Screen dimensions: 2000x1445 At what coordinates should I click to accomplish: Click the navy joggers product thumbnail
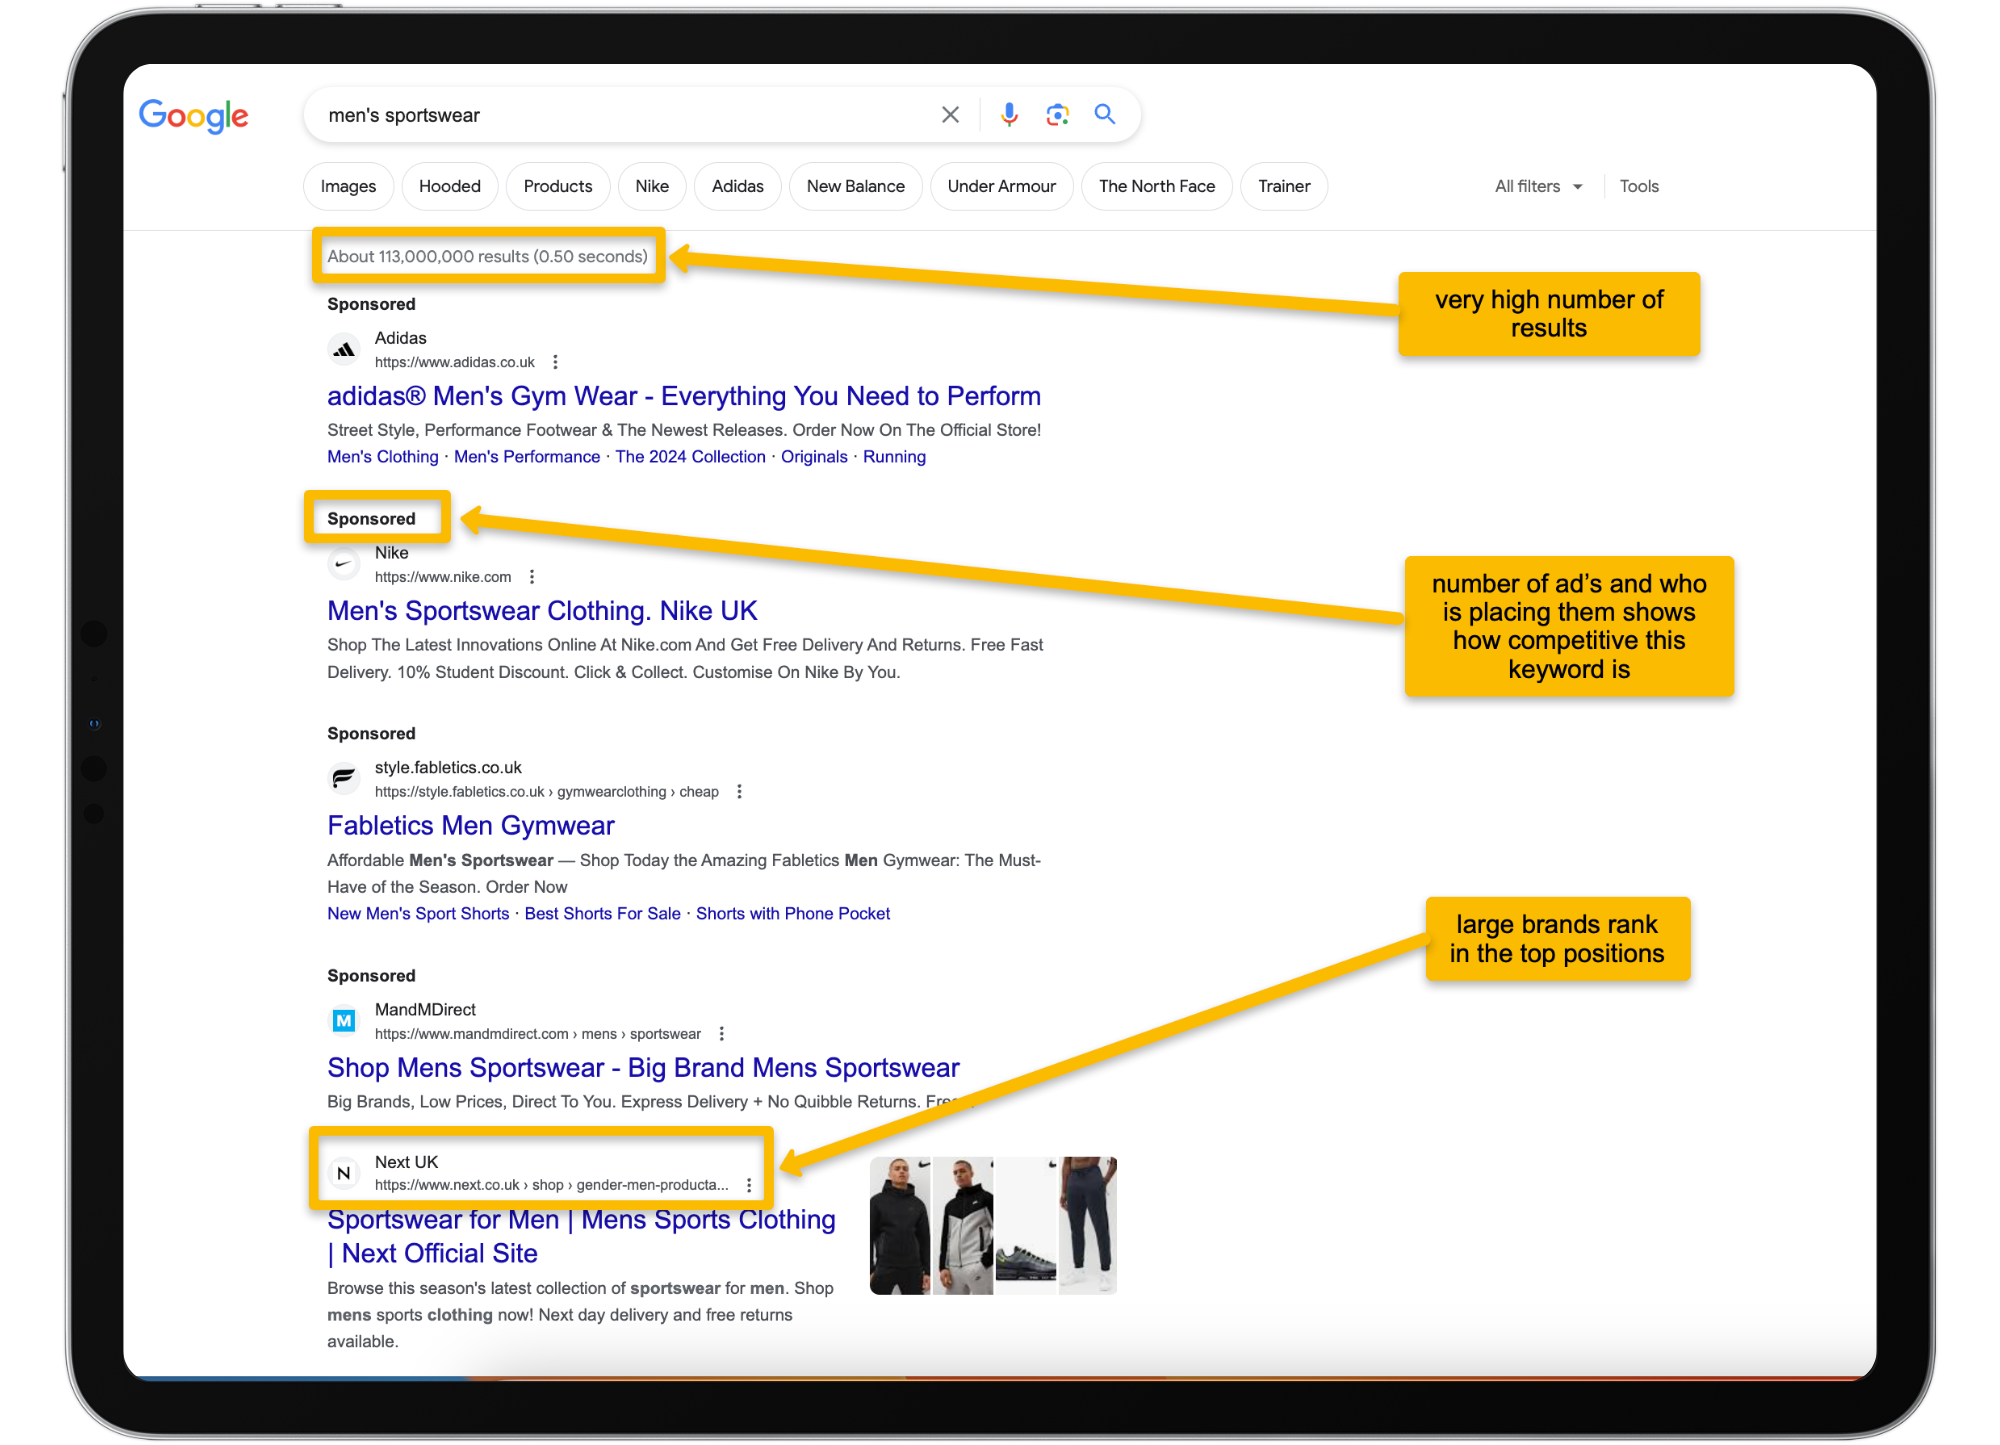click(x=1088, y=1226)
